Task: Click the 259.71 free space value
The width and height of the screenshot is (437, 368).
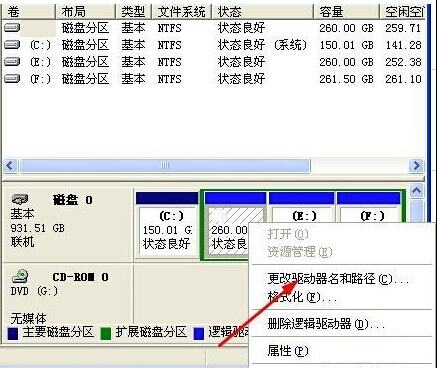Action: click(x=403, y=28)
